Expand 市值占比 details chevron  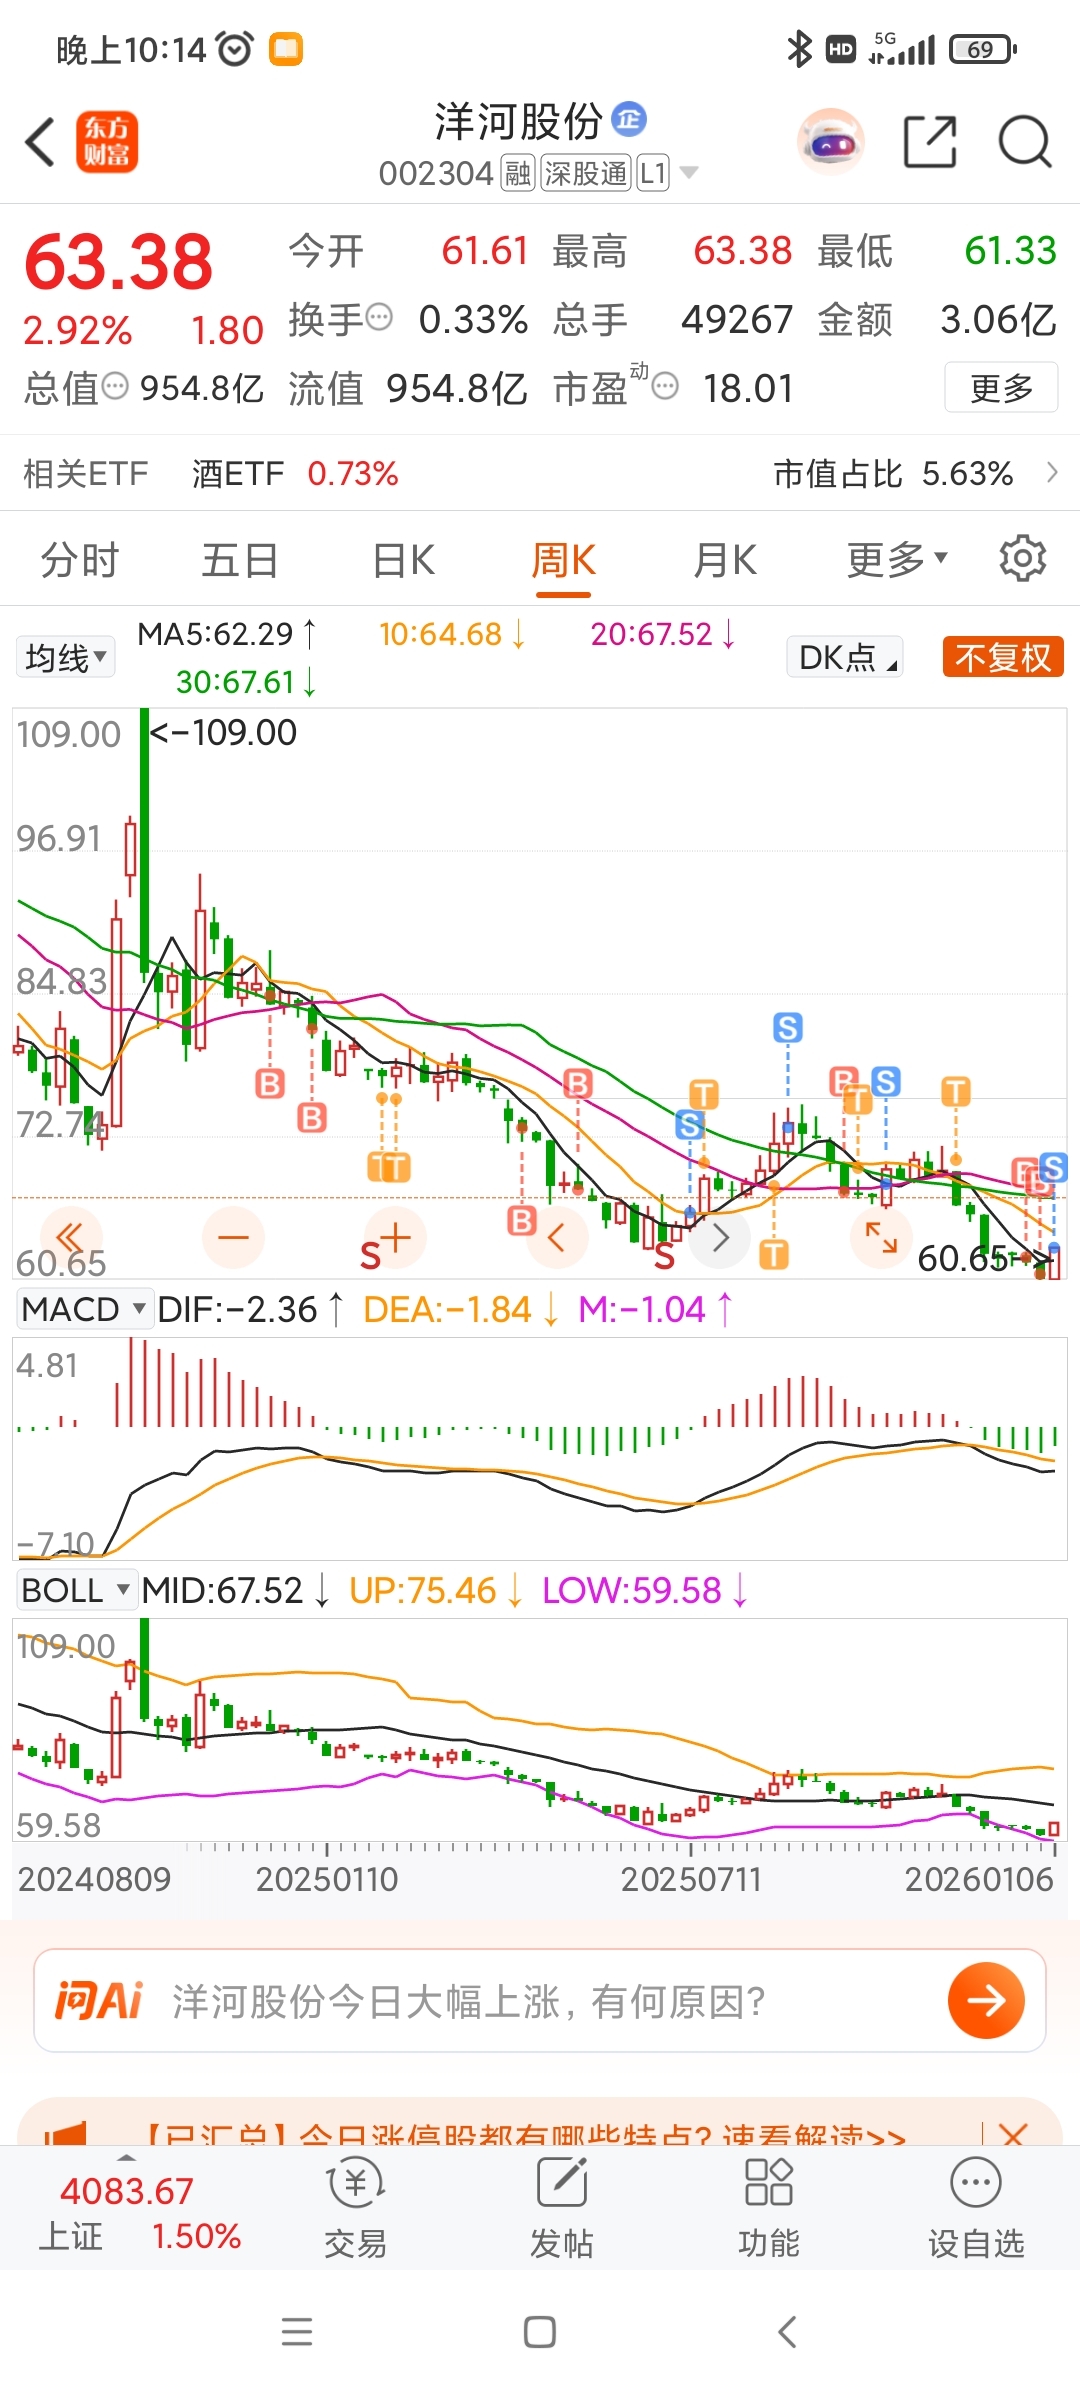tap(1052, 472)
